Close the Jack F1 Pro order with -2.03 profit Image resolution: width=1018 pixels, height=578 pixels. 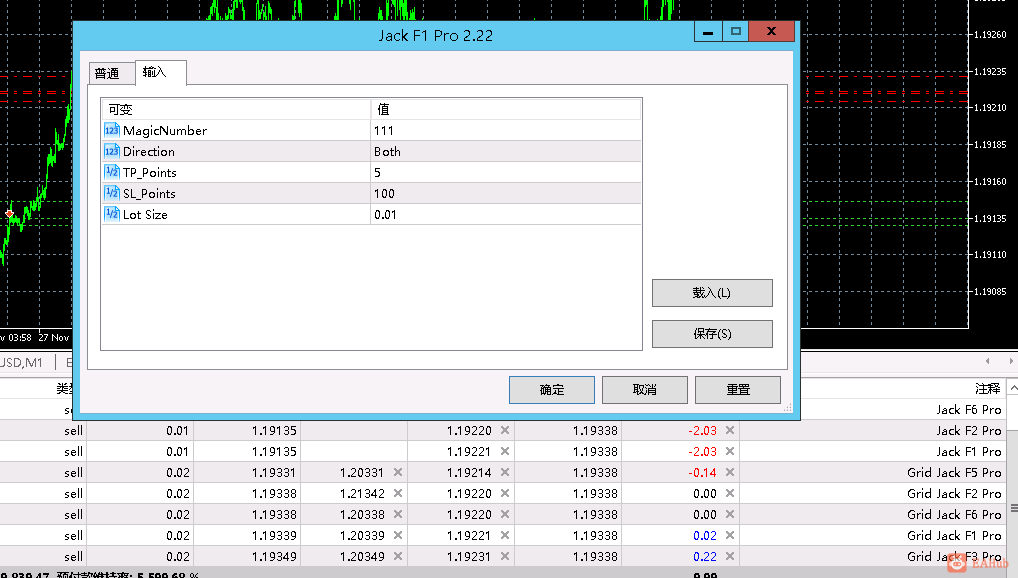pyautogui.click(x=730, y=451)
